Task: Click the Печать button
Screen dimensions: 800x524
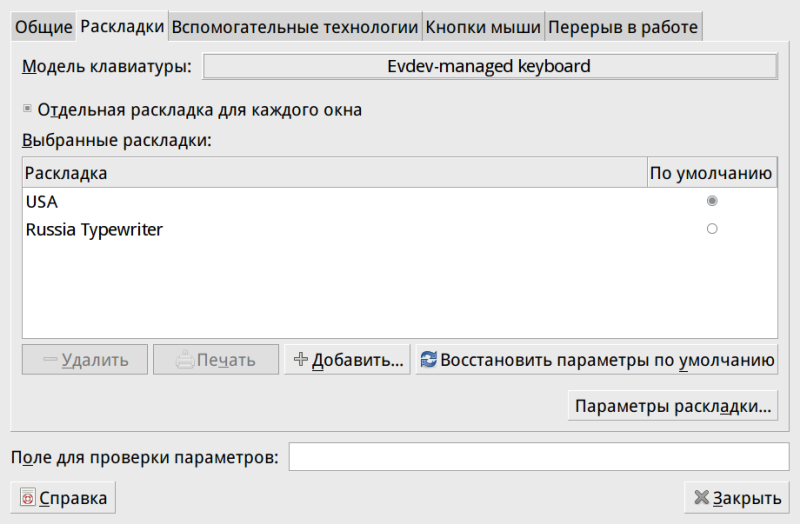Action: (x=216, y=360)
